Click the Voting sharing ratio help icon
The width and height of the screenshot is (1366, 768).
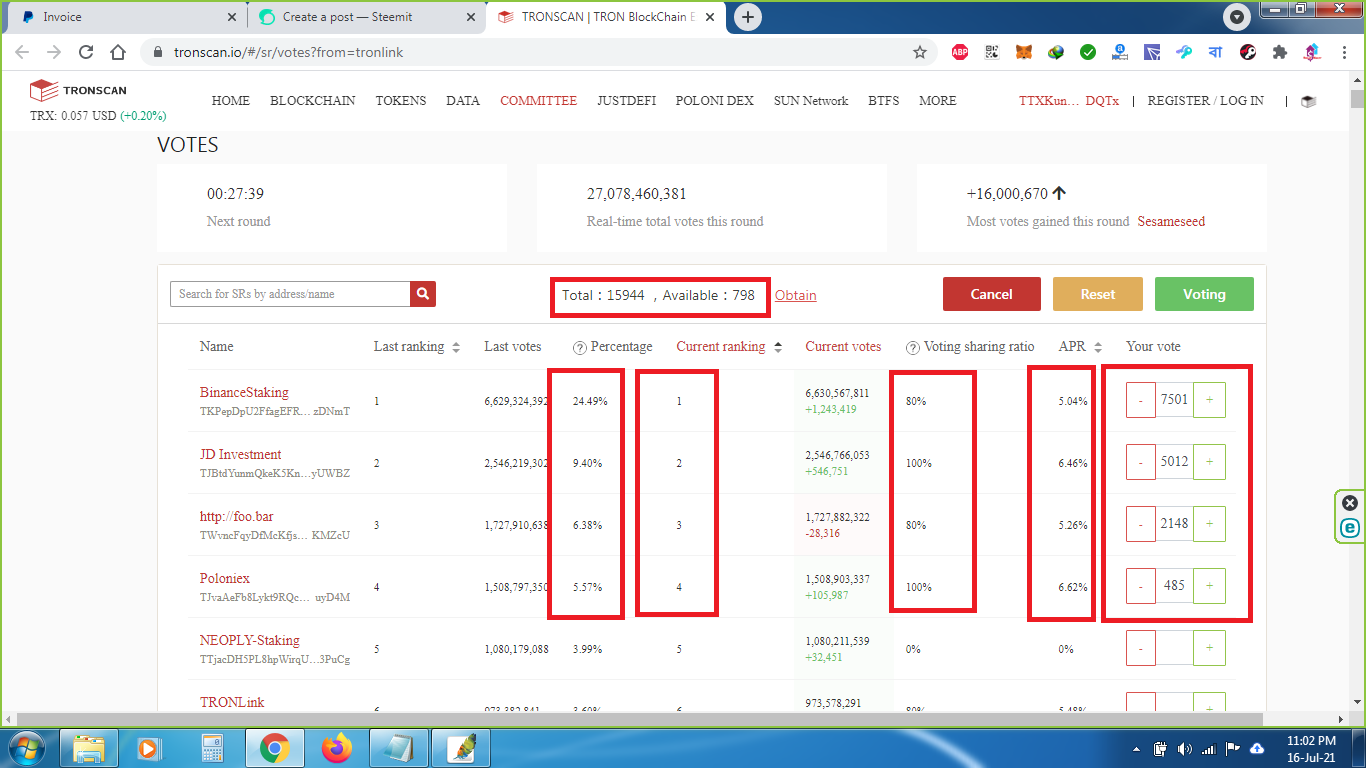point(912,347)
